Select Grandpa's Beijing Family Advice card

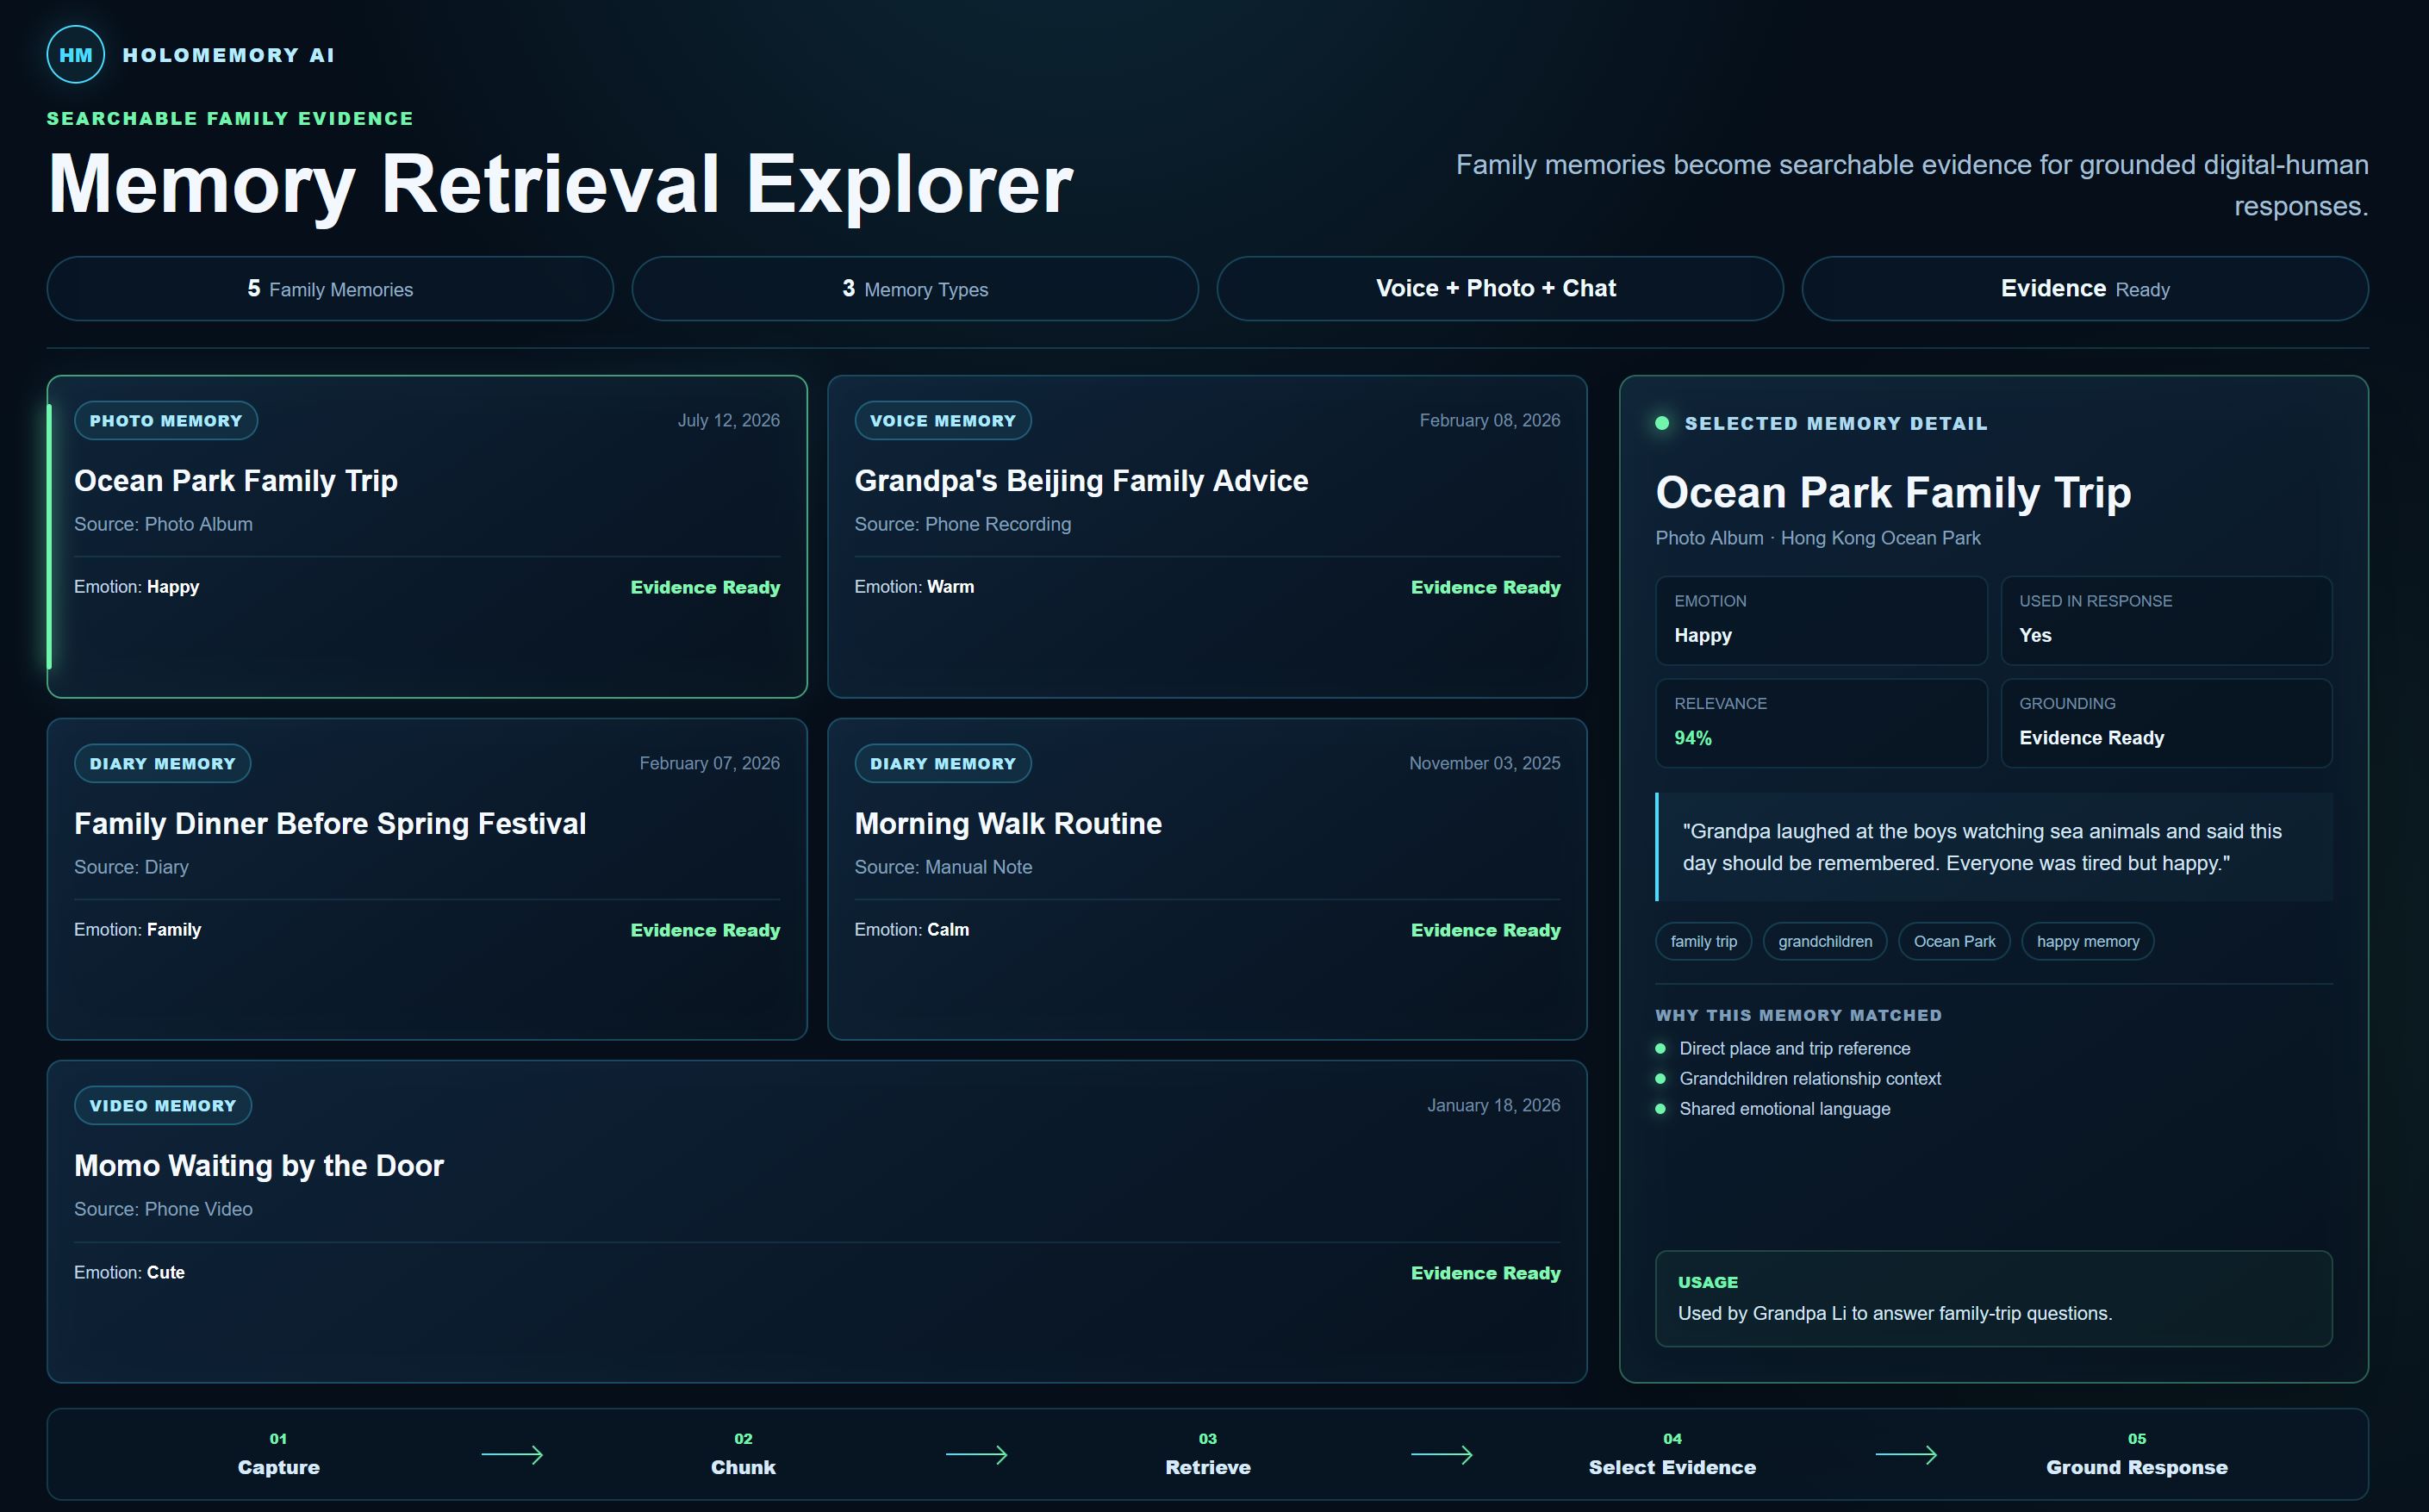1207,536
